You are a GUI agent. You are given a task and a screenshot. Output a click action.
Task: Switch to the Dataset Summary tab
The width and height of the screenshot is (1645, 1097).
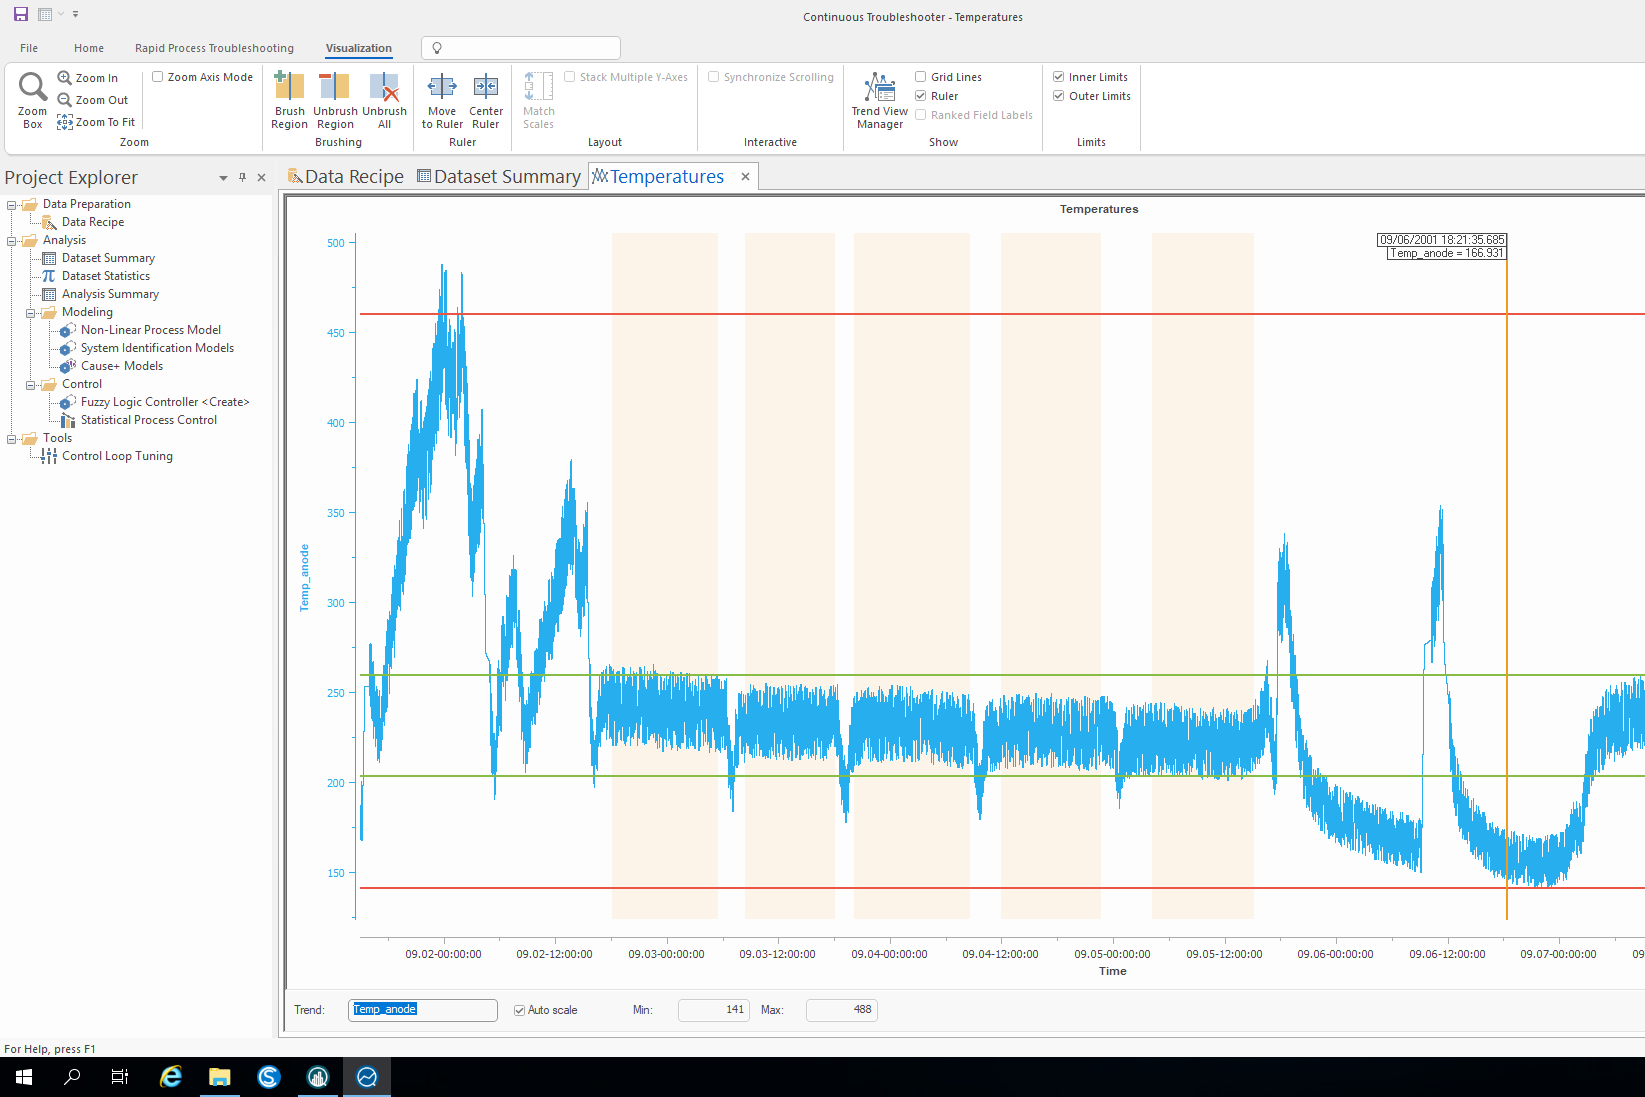498,177
